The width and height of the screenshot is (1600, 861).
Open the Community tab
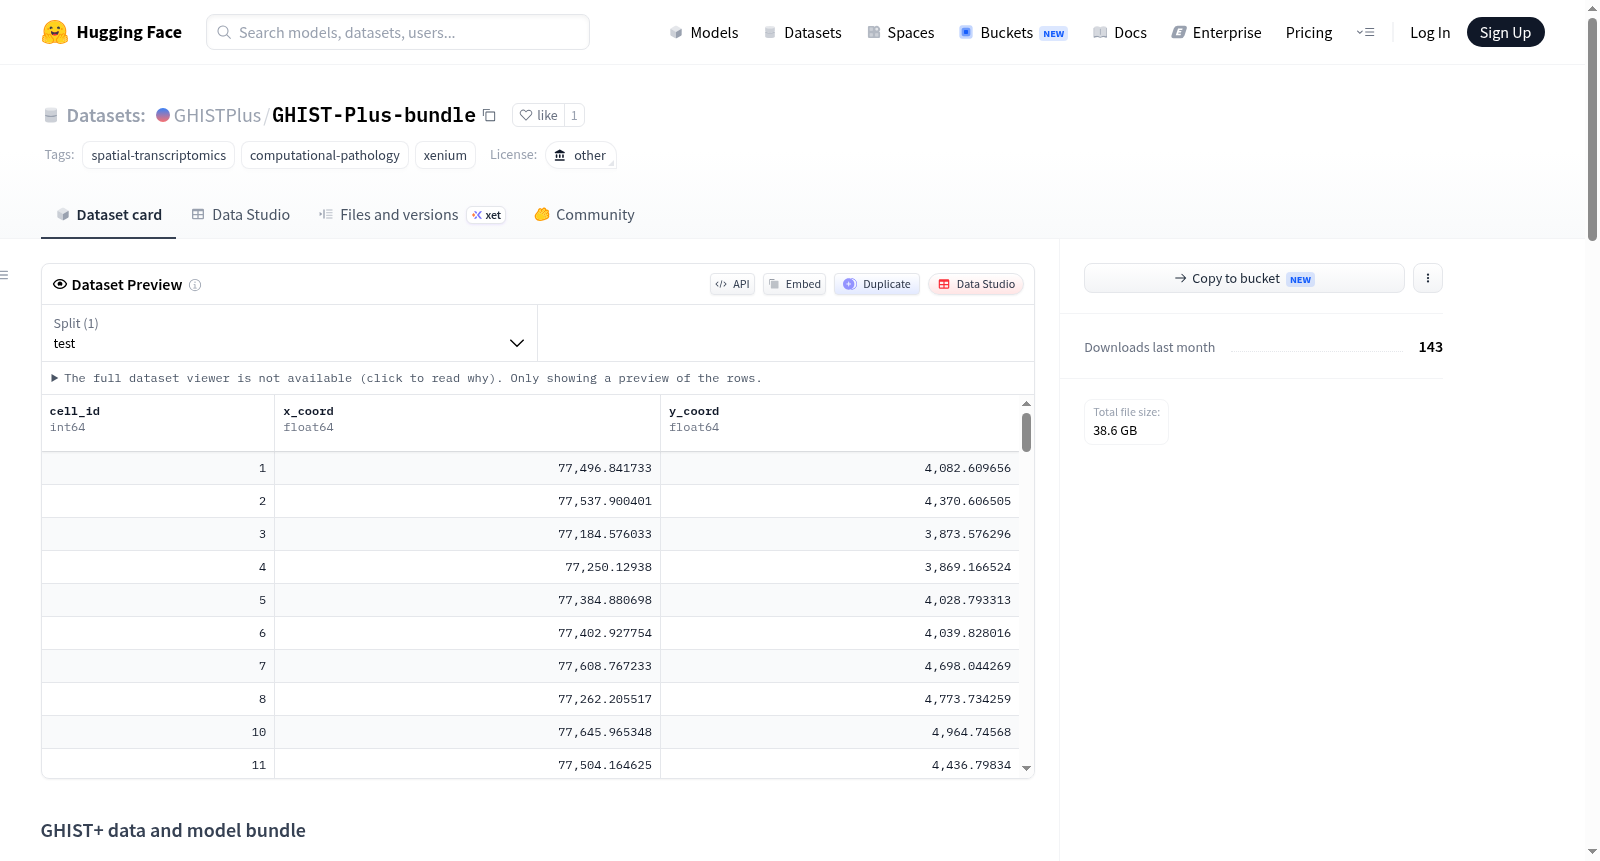[584, 215]
